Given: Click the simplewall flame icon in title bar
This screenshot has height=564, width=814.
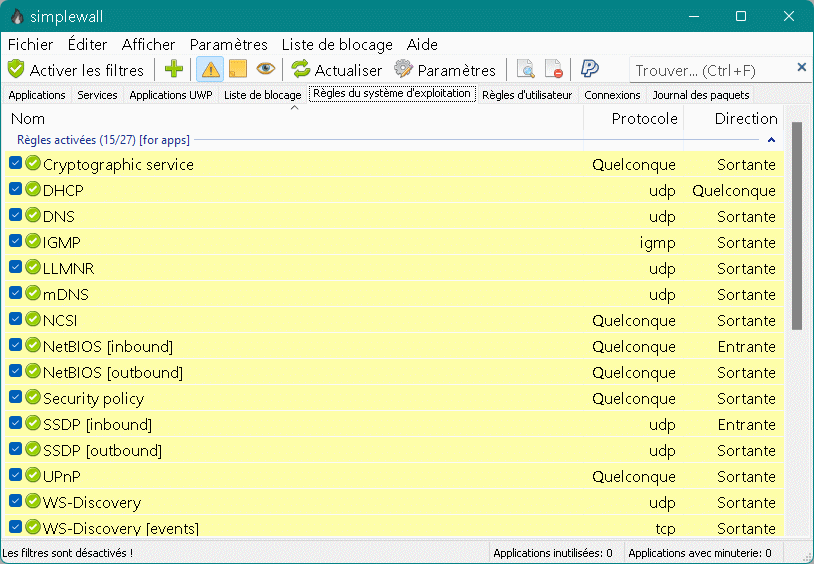Looking at the screenshot, I should (17, 17).
